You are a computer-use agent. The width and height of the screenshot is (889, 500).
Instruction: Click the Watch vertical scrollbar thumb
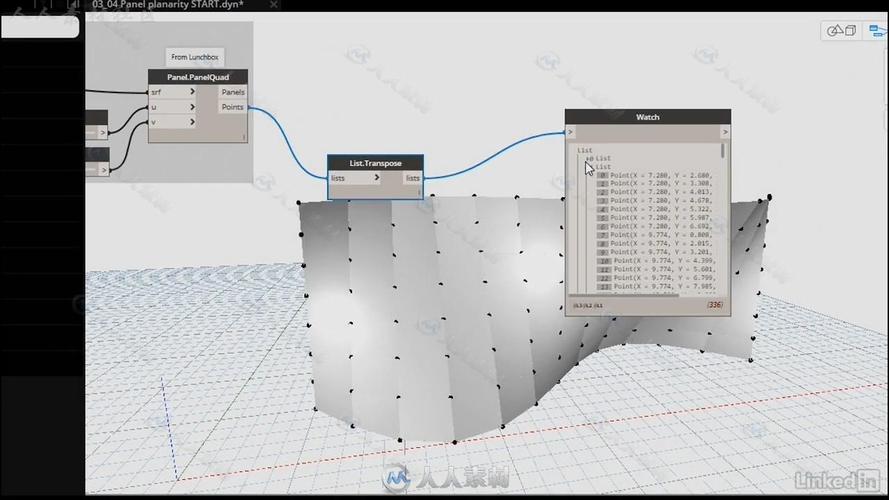pyautogui.click(x=722, y=151)
